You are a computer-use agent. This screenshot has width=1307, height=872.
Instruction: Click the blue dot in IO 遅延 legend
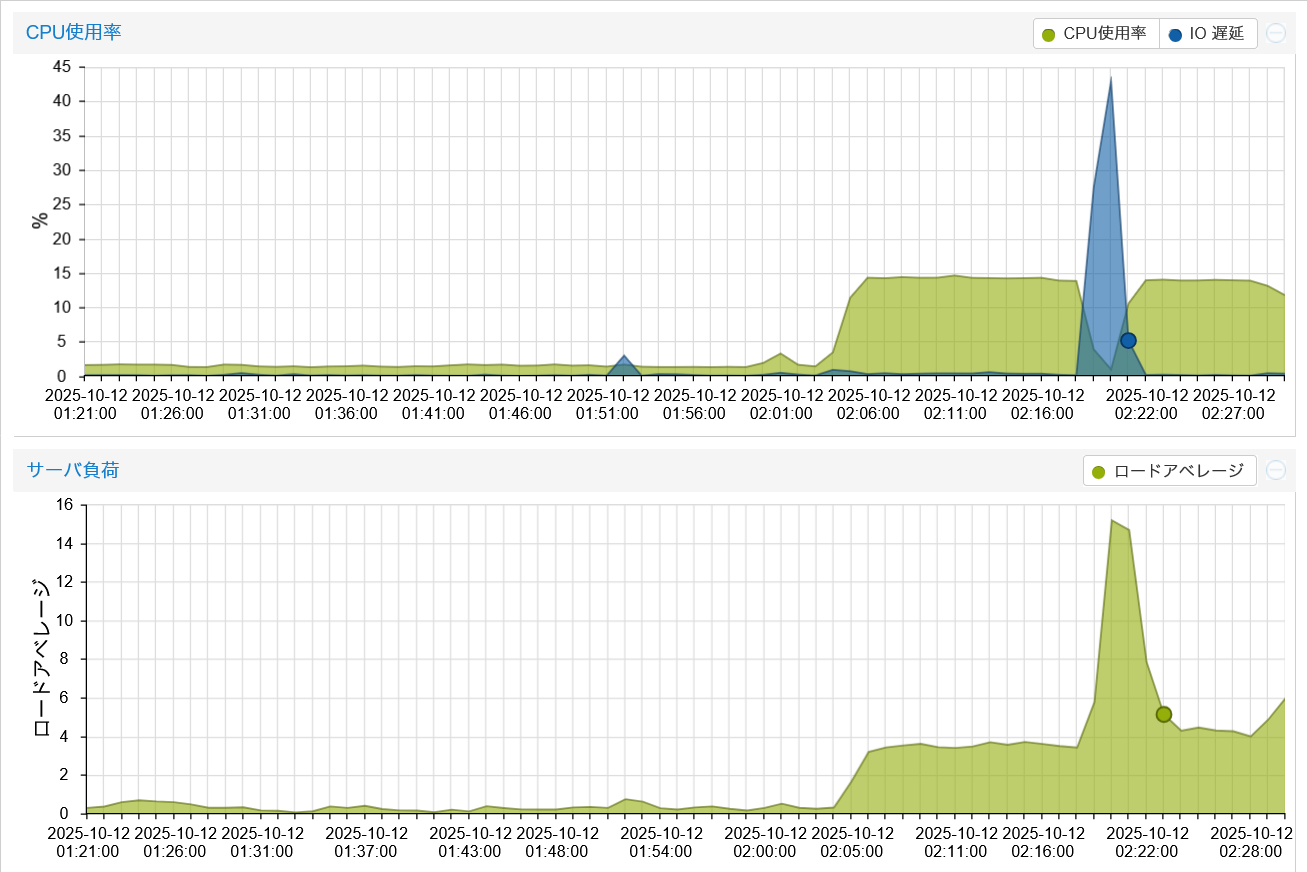point(1174,34)
